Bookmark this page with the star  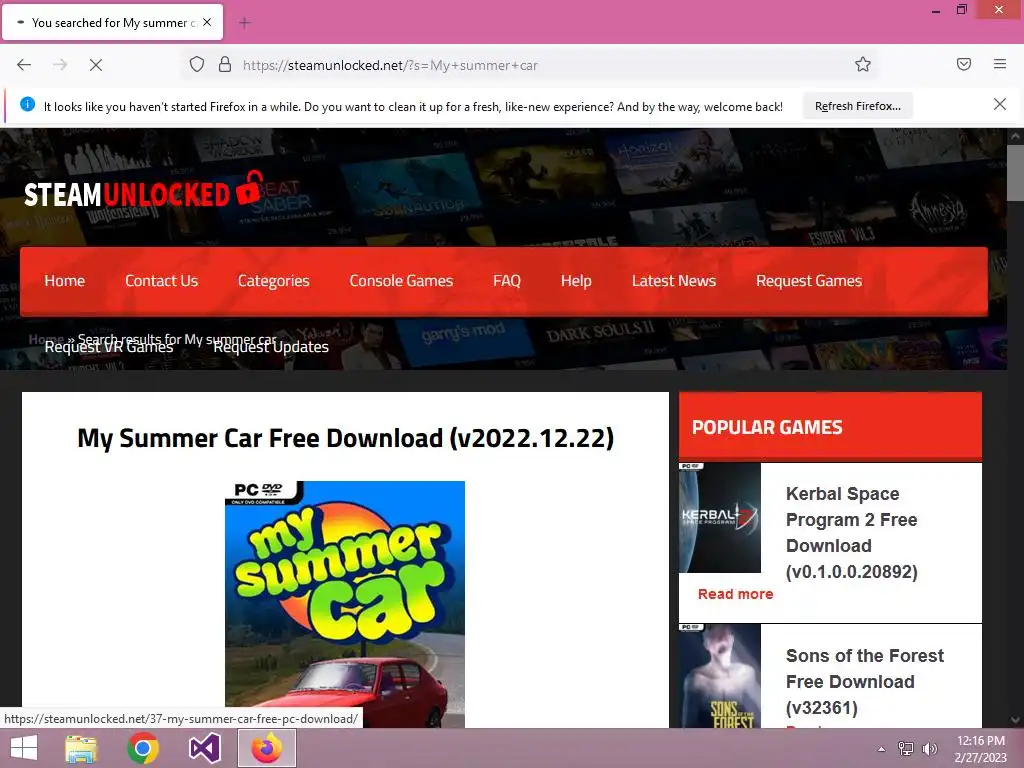[x=863, y=64]
